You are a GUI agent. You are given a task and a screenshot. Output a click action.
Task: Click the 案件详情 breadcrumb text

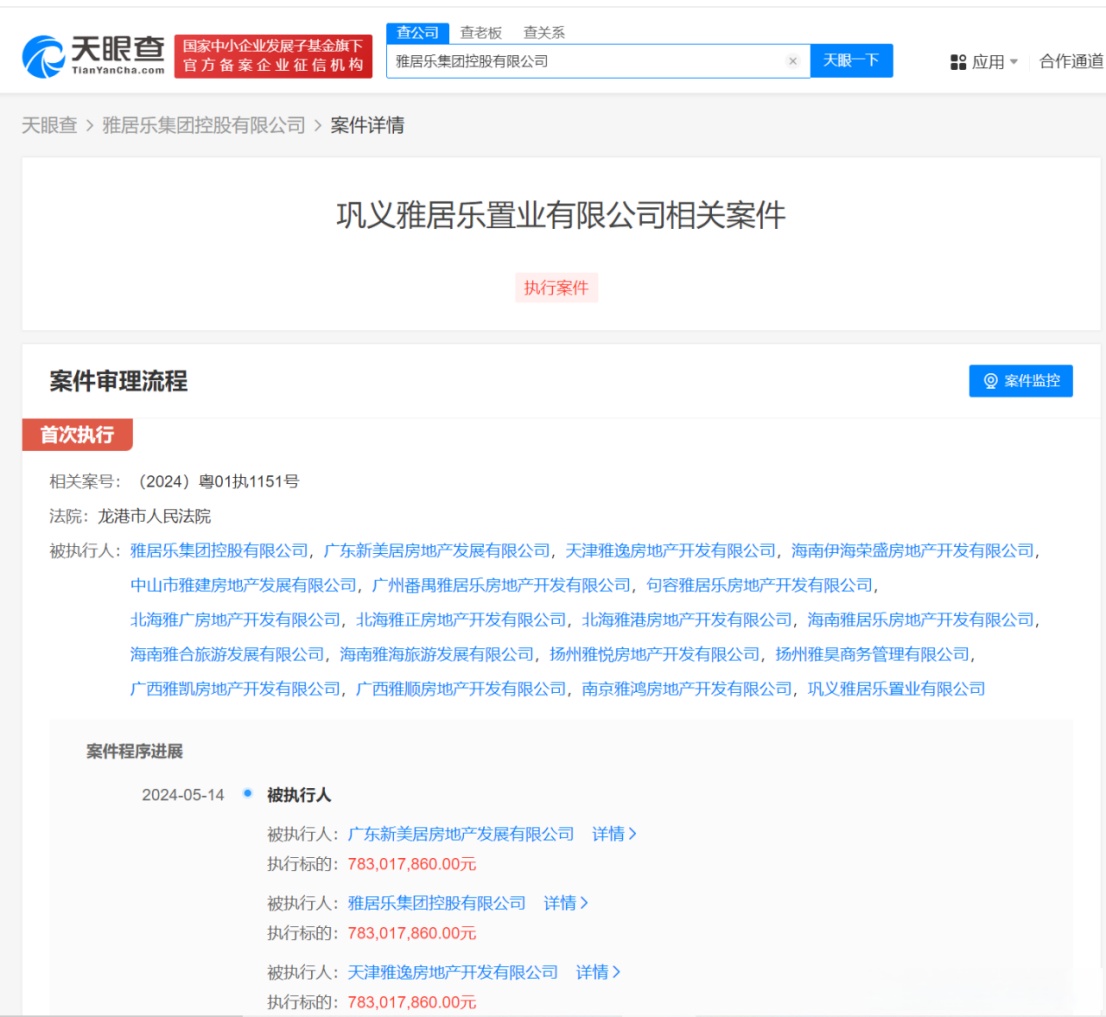tap(367, 126)
